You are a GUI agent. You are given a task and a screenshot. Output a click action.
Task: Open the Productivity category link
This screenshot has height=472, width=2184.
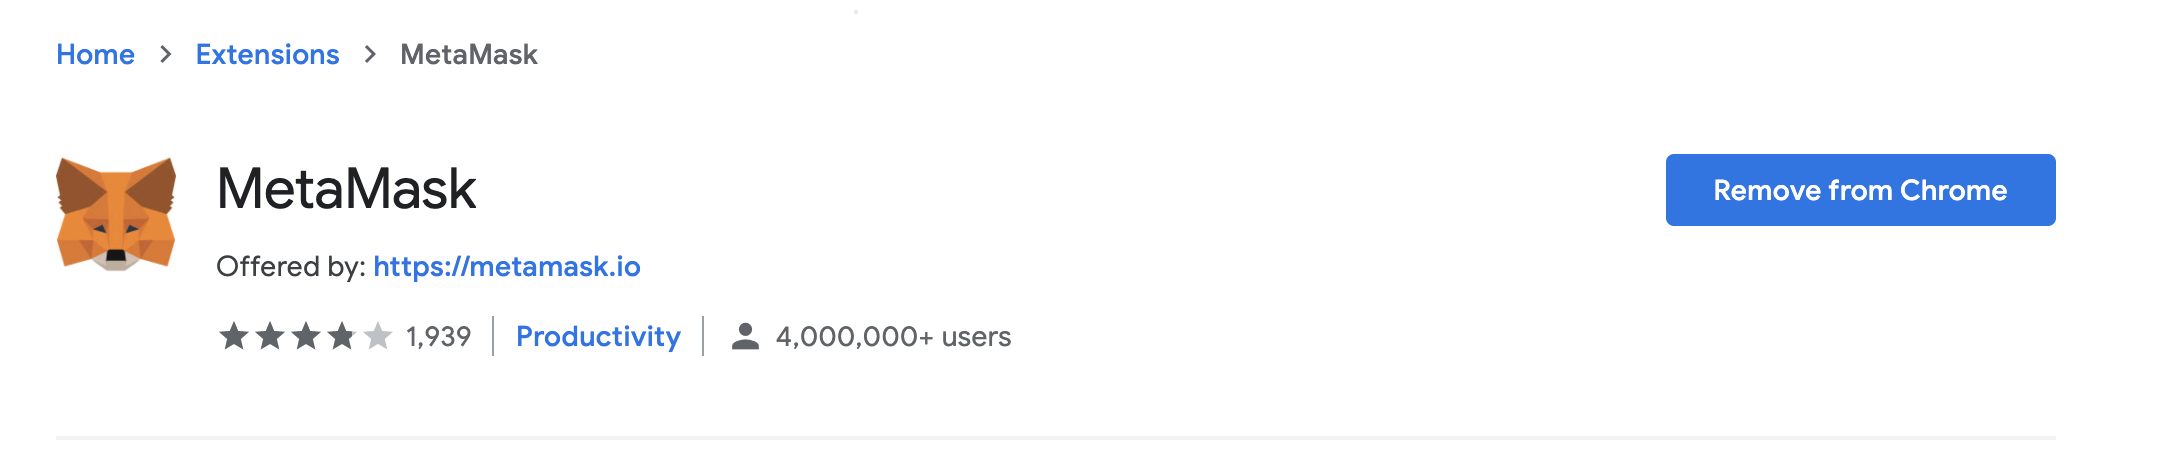[598, 336]
